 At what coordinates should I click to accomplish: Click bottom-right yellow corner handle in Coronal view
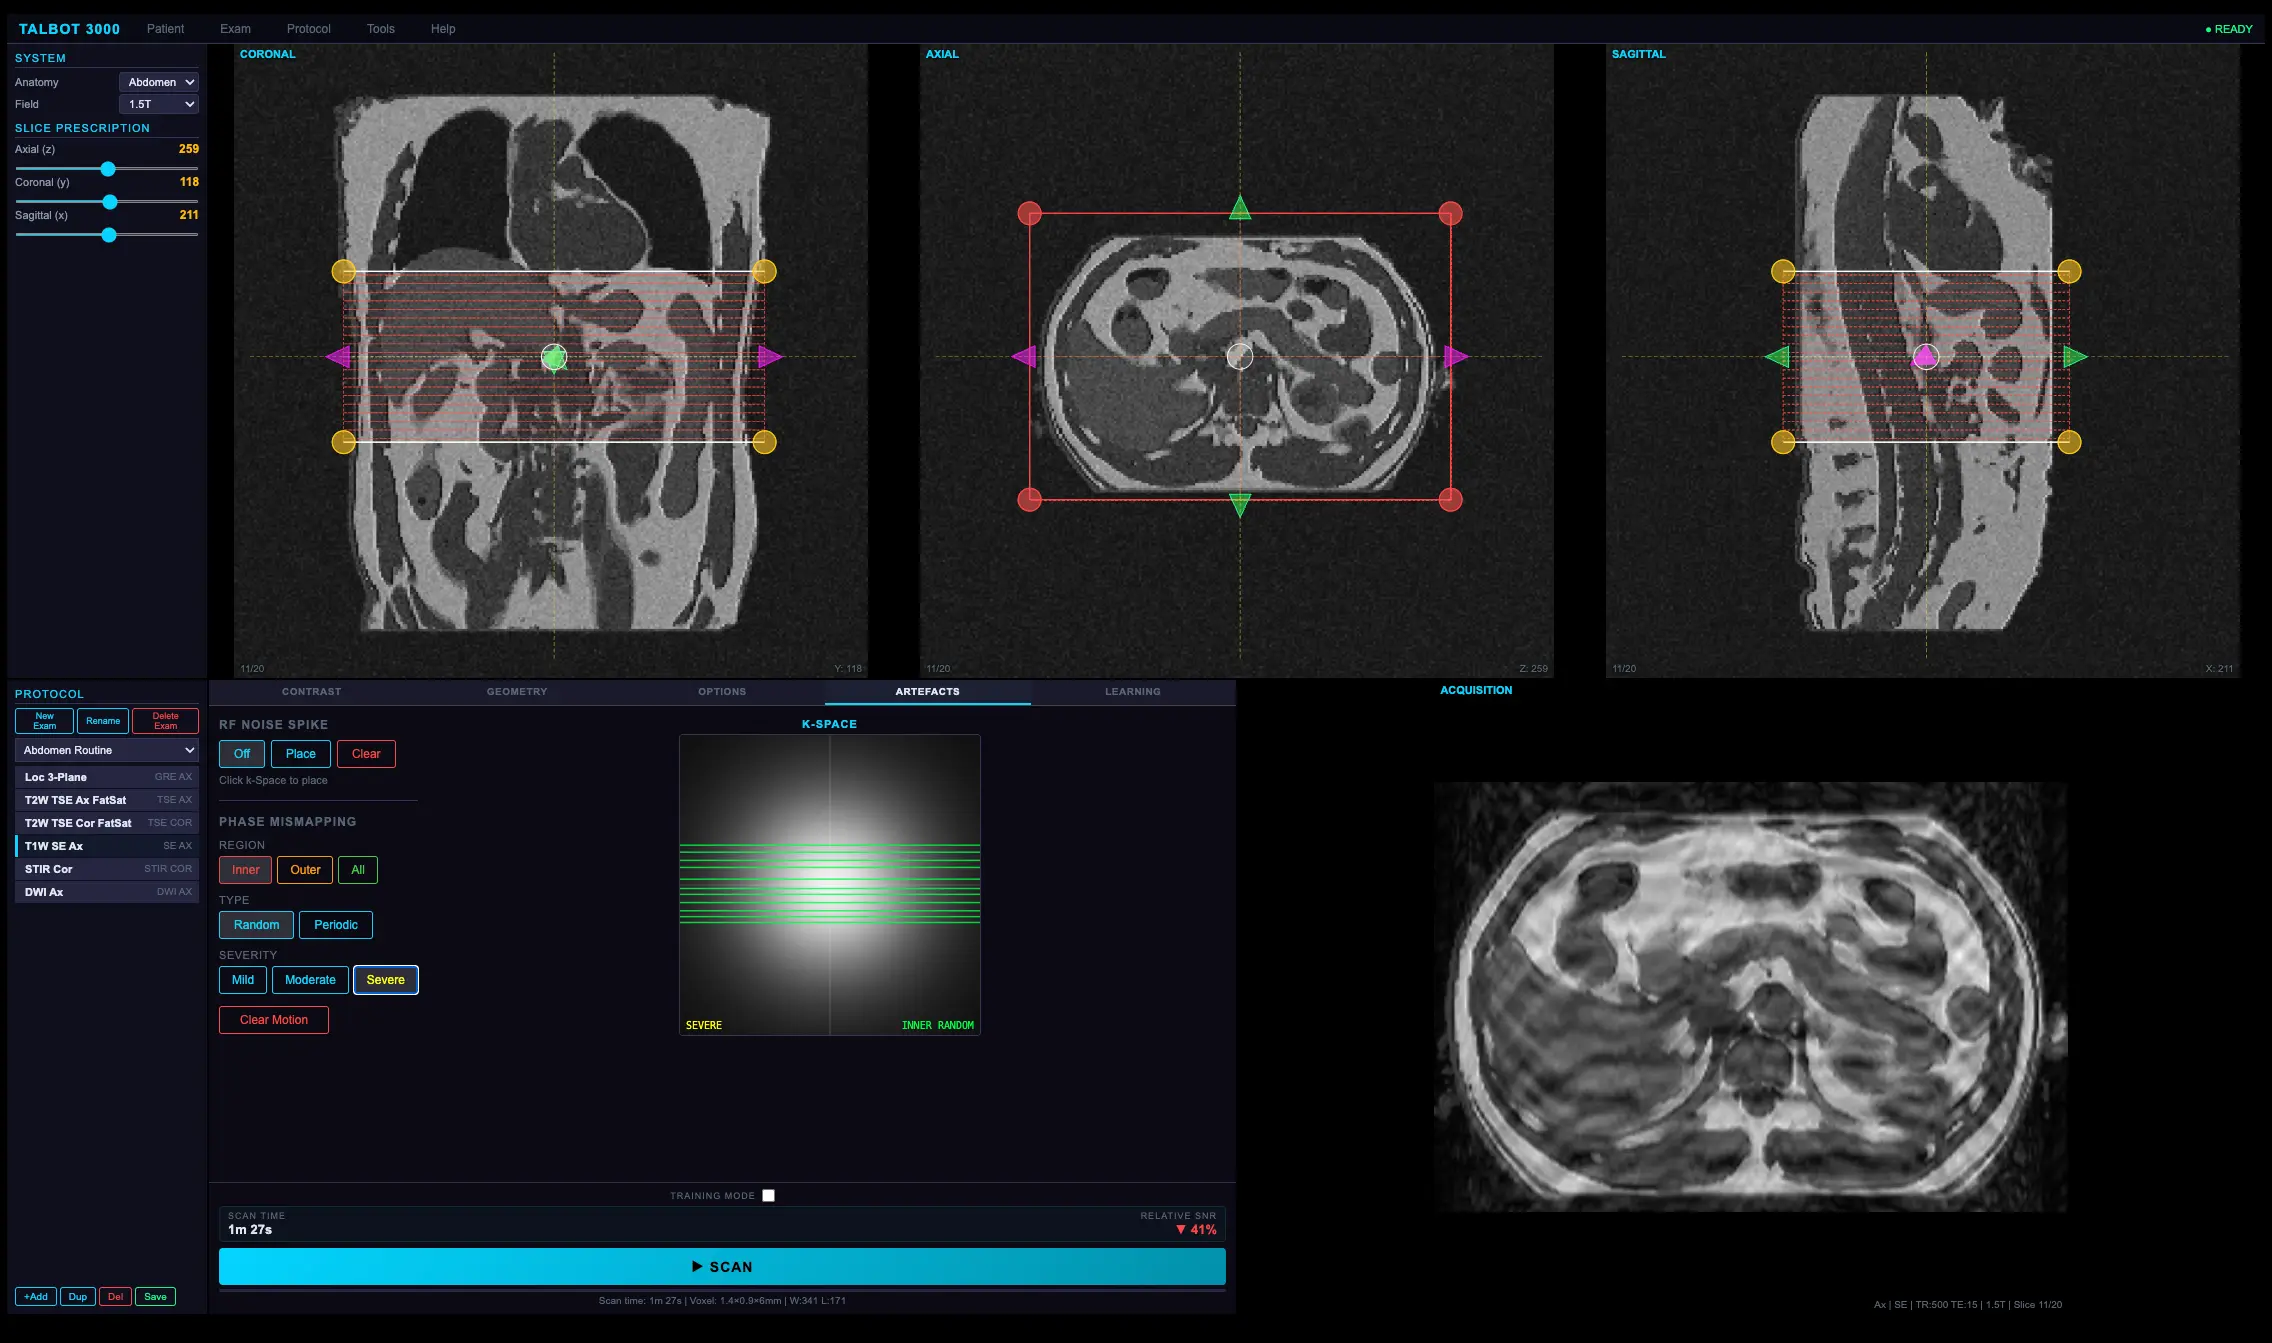(764, 442)
